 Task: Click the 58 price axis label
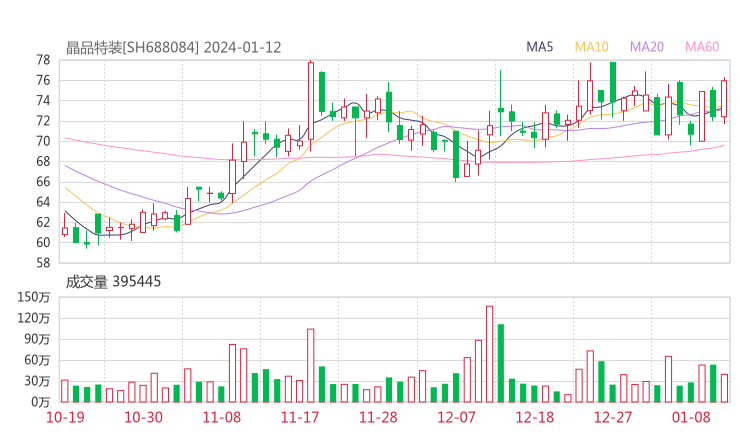coord(43,262)
